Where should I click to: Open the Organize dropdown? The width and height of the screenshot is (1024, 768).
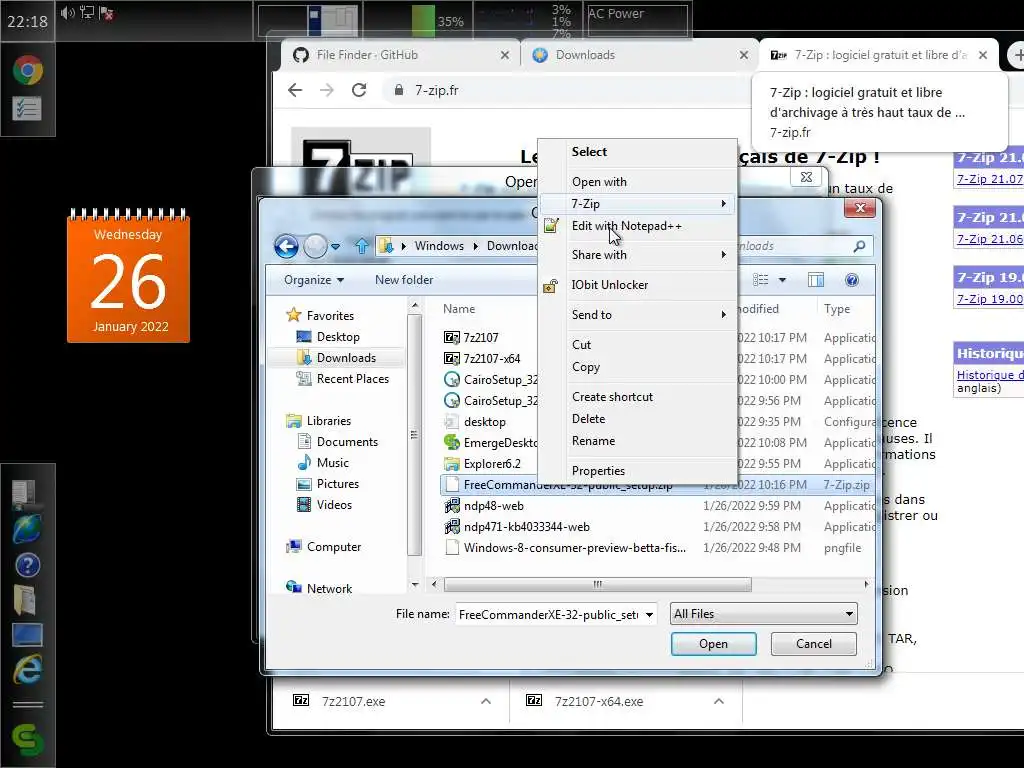313,280
